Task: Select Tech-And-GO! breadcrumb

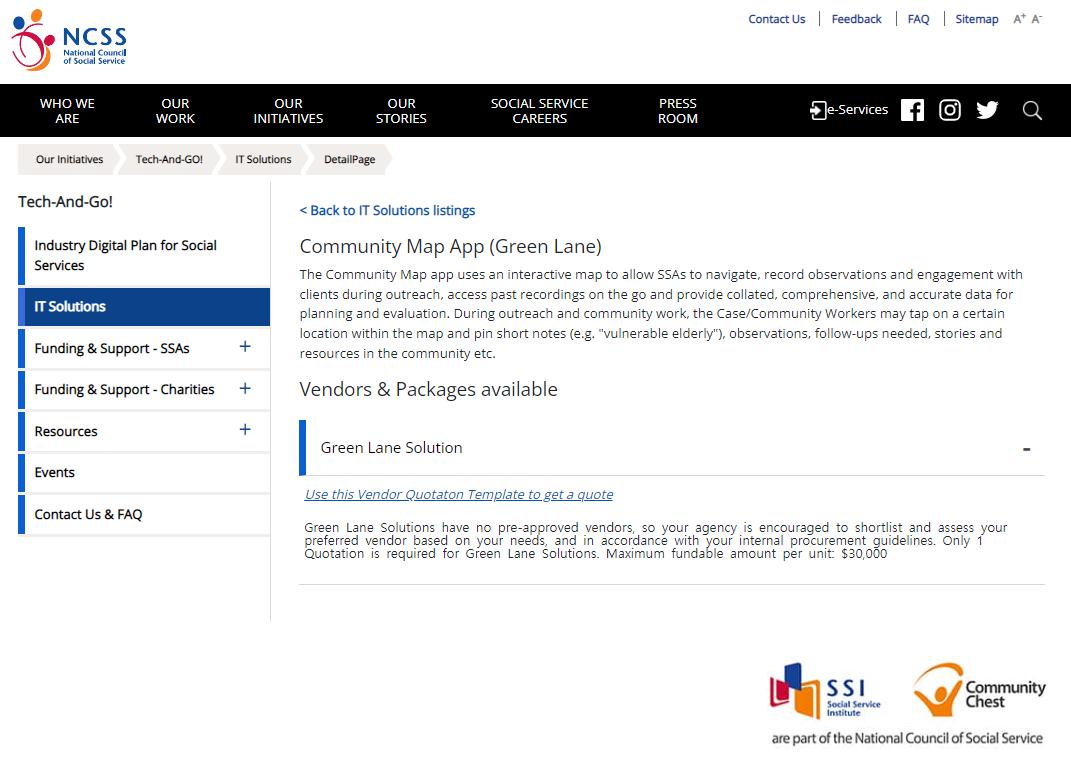Action: pos(169,159)
